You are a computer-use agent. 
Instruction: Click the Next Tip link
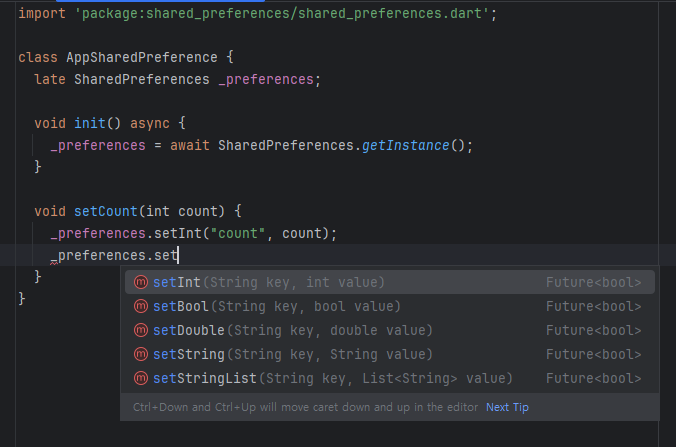(x=507, y=407)
